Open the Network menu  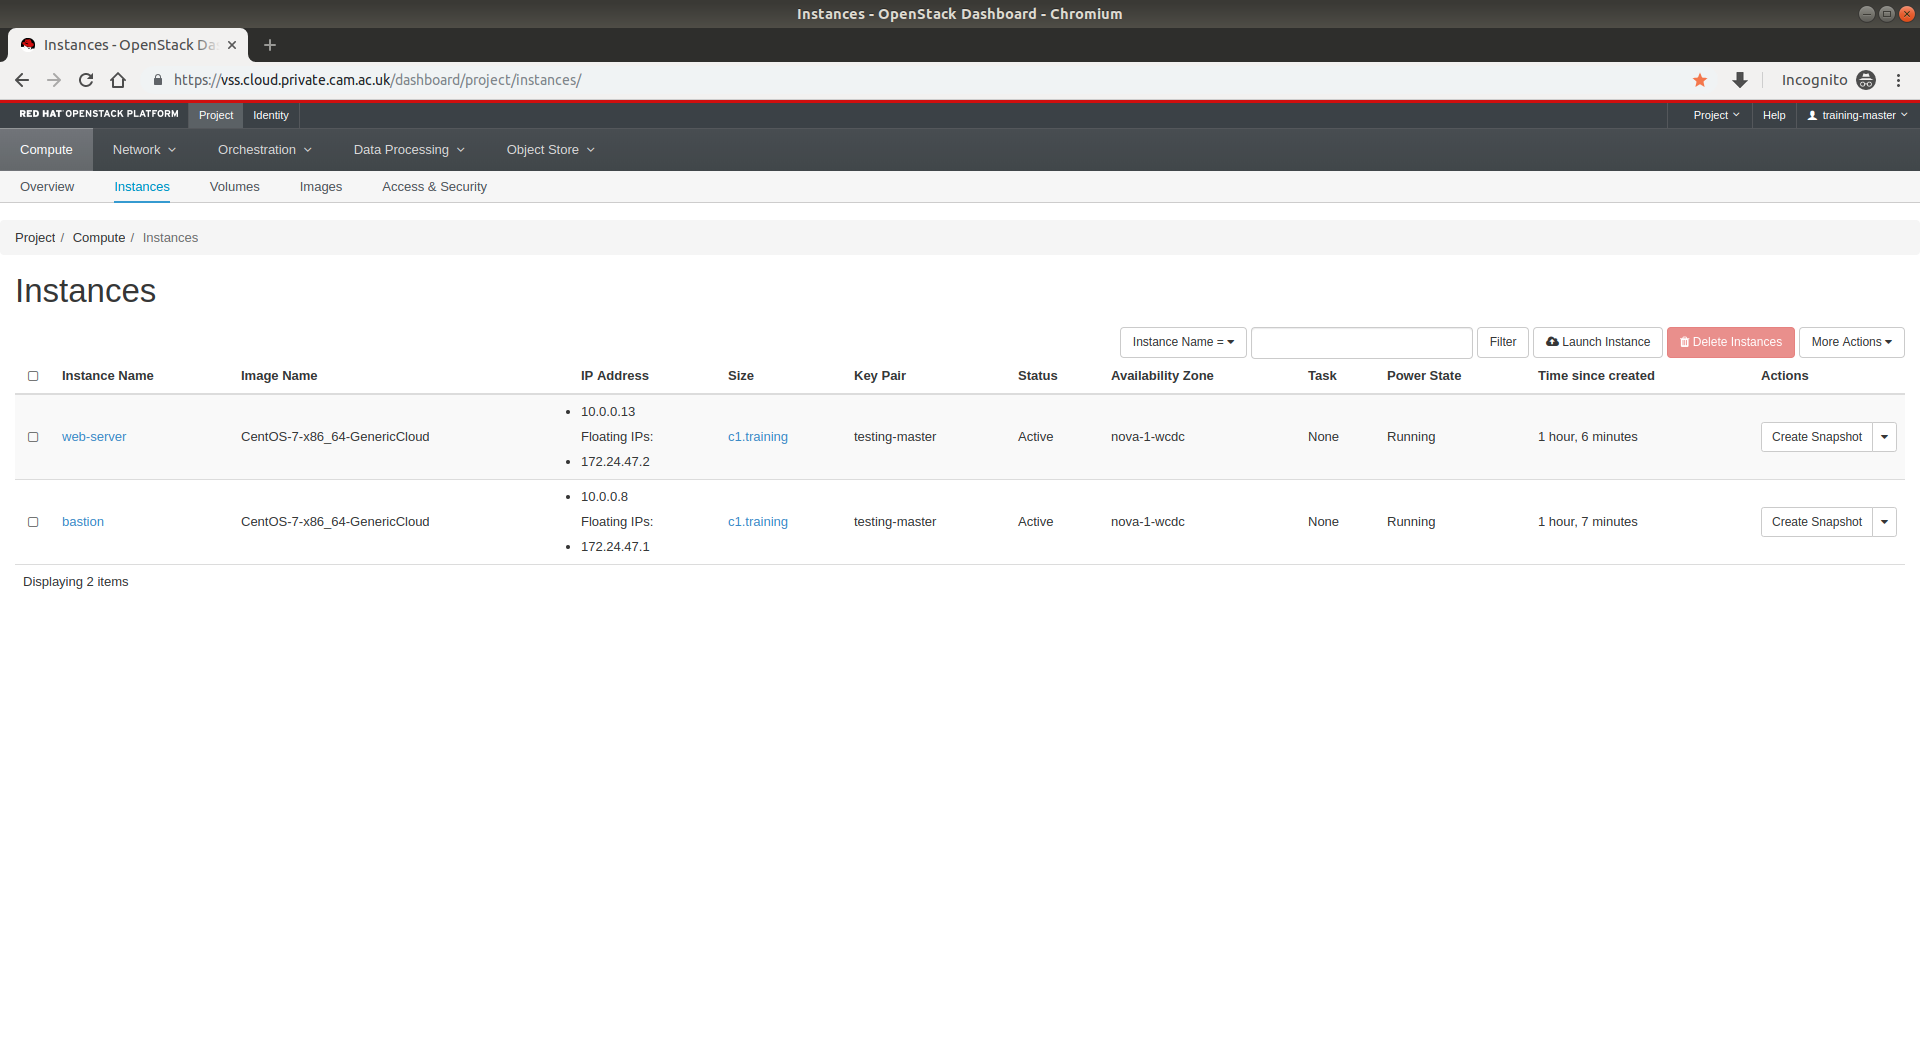(144, 150)
